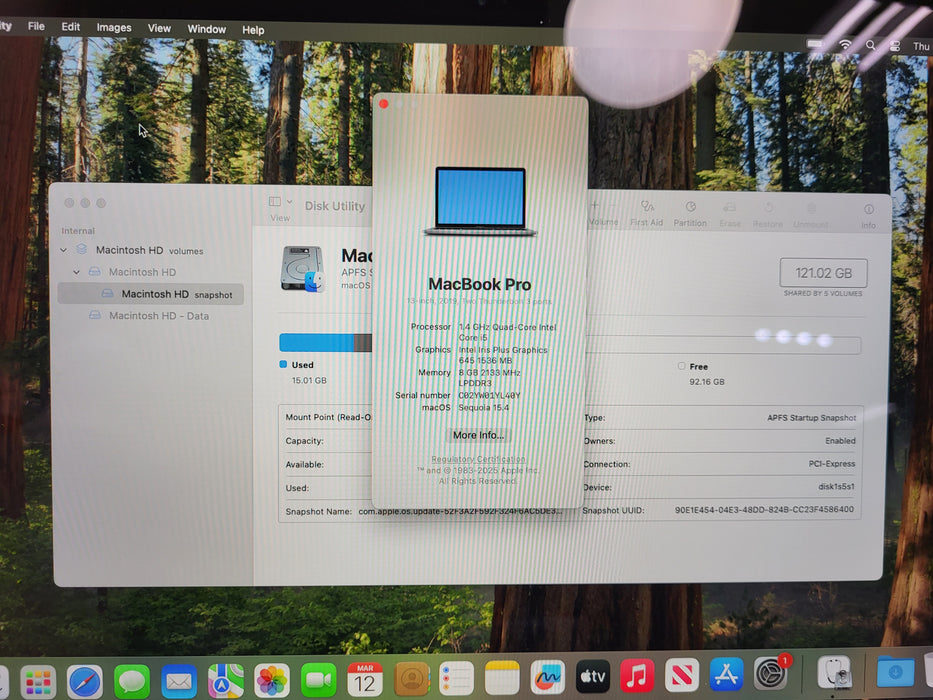This screenshot has width=933, height=700.
Task: Select Macintosh HD volumes container row
Action: click(x=151, y=250)
